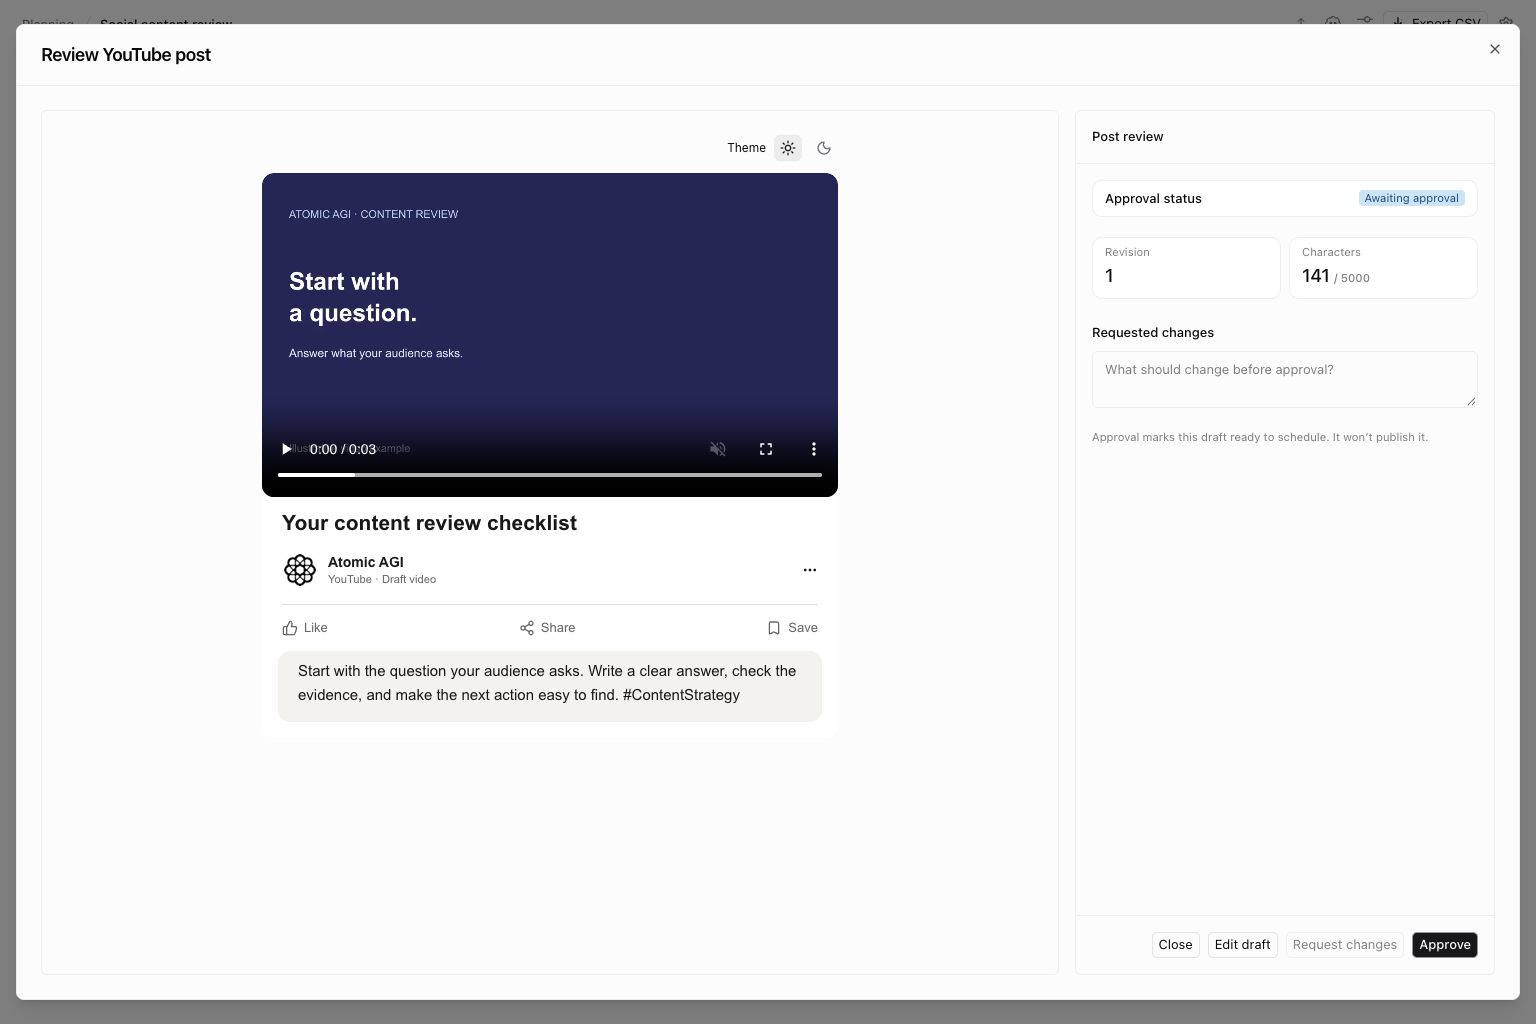
Task: Click the Share button in the post preview
Action: click(547, 628)
